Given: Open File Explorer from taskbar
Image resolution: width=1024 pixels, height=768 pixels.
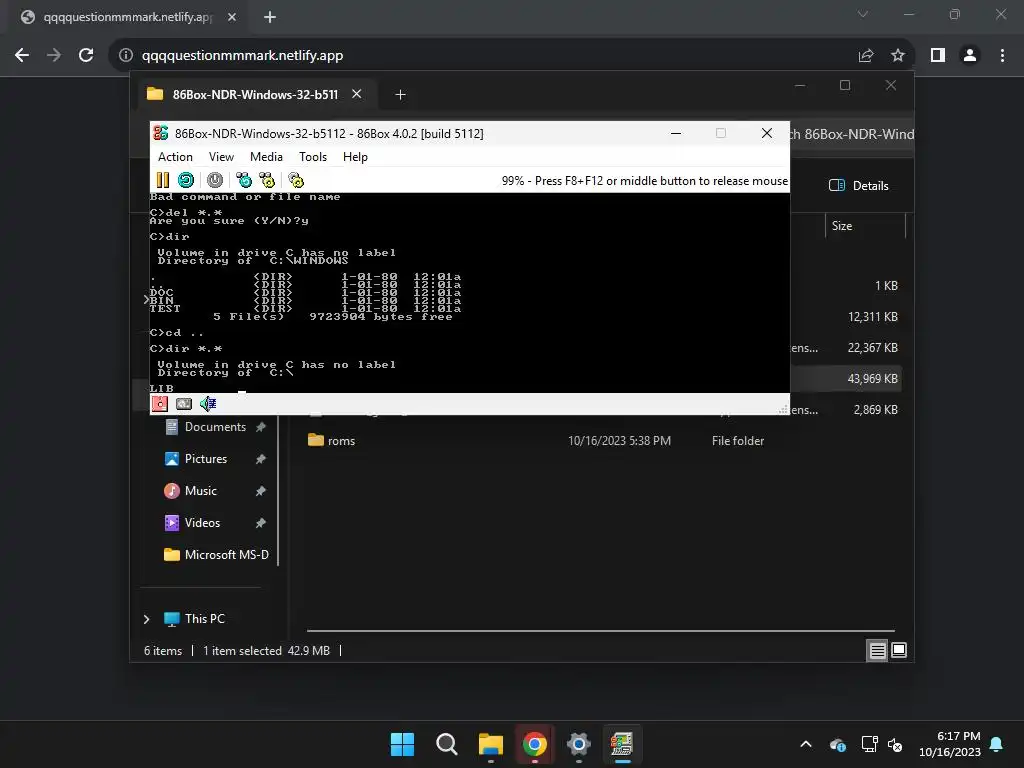Looking at the screenshot, I should tap(490, 744).
